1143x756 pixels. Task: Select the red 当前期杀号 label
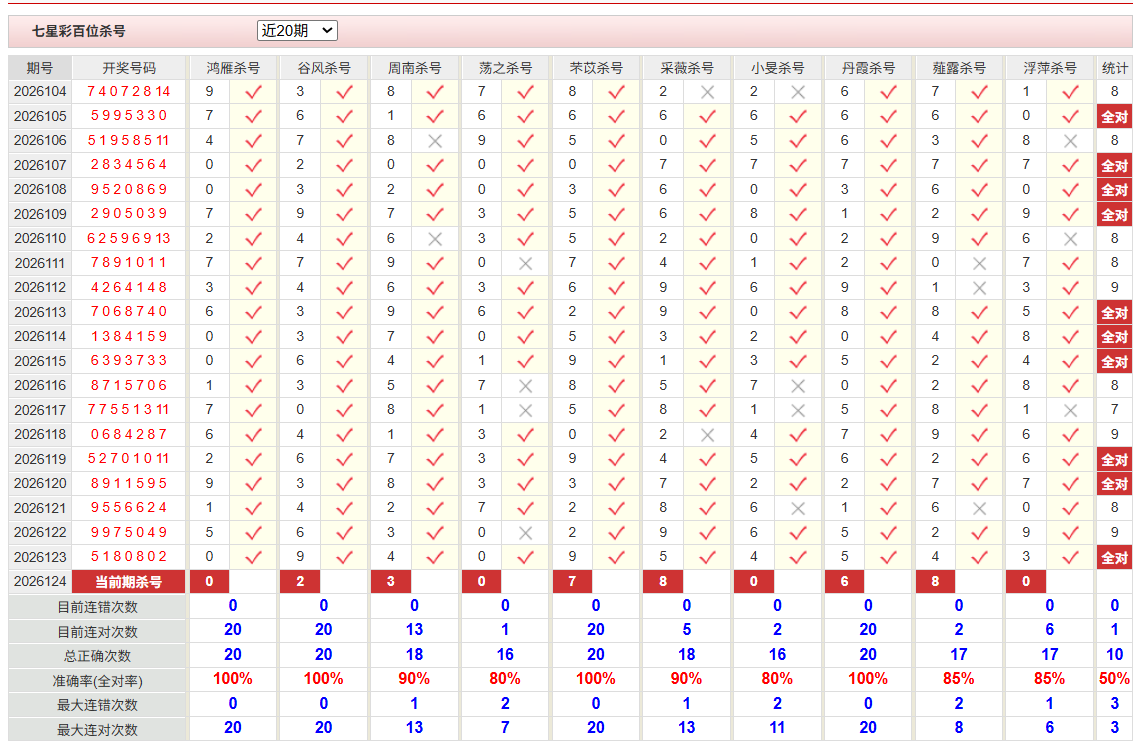(129, 582)
